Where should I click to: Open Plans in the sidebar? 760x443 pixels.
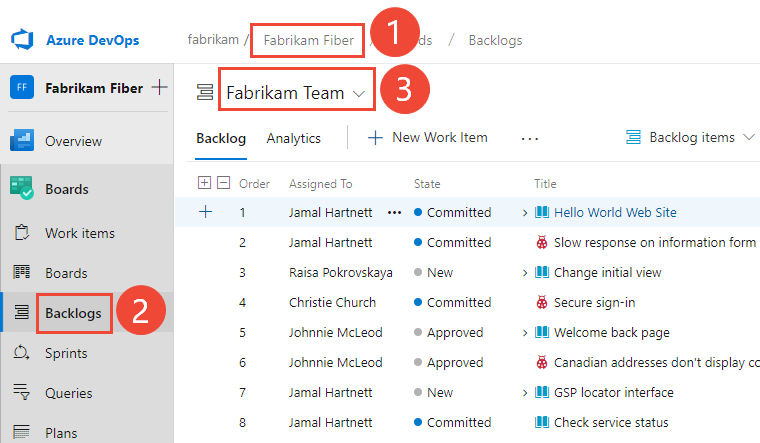(x=61, y=433)
